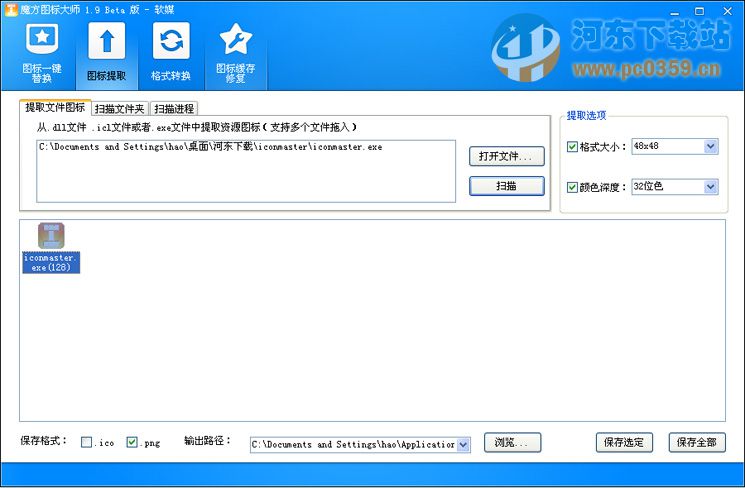Click the 扫描 scan button

point(506,186)
